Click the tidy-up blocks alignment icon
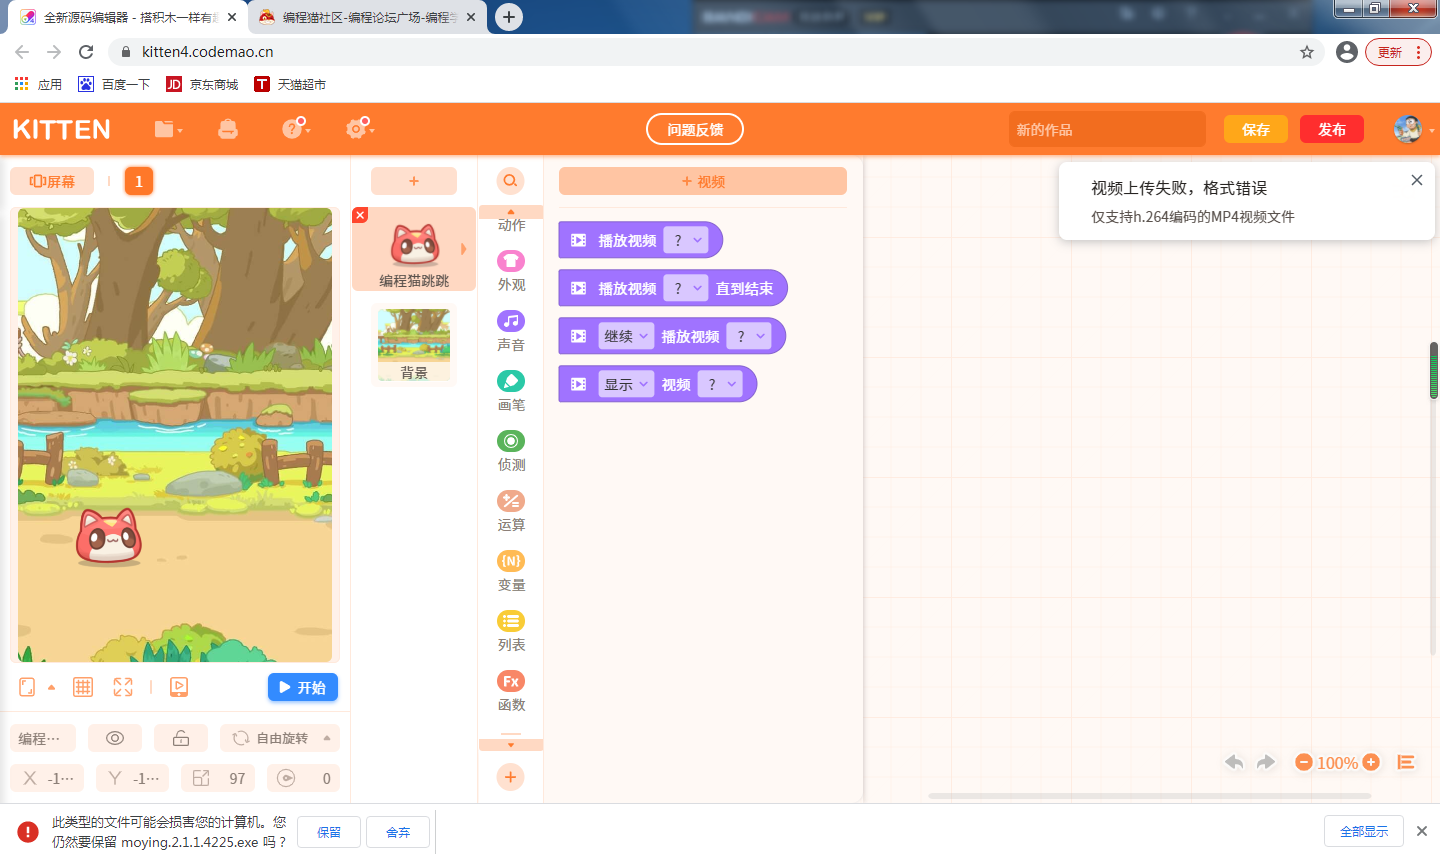Viewport: 1440px width, 860px height. click(1405, 762)
